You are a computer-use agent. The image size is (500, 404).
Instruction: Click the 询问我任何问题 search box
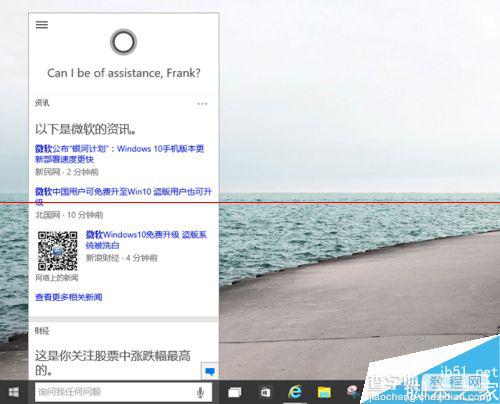point(123,392)
